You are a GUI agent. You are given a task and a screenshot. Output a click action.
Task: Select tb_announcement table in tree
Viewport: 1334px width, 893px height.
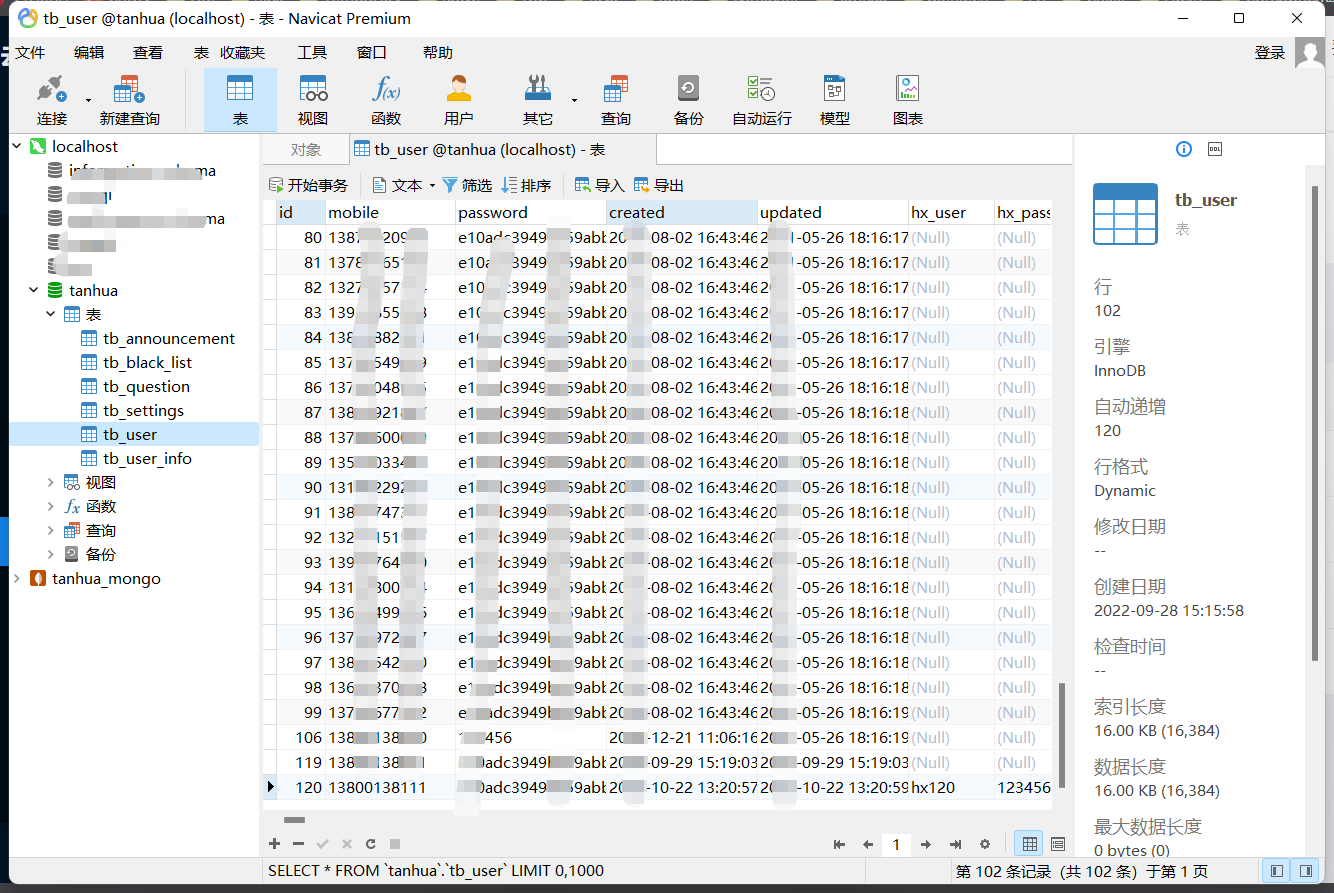point(169,338)
